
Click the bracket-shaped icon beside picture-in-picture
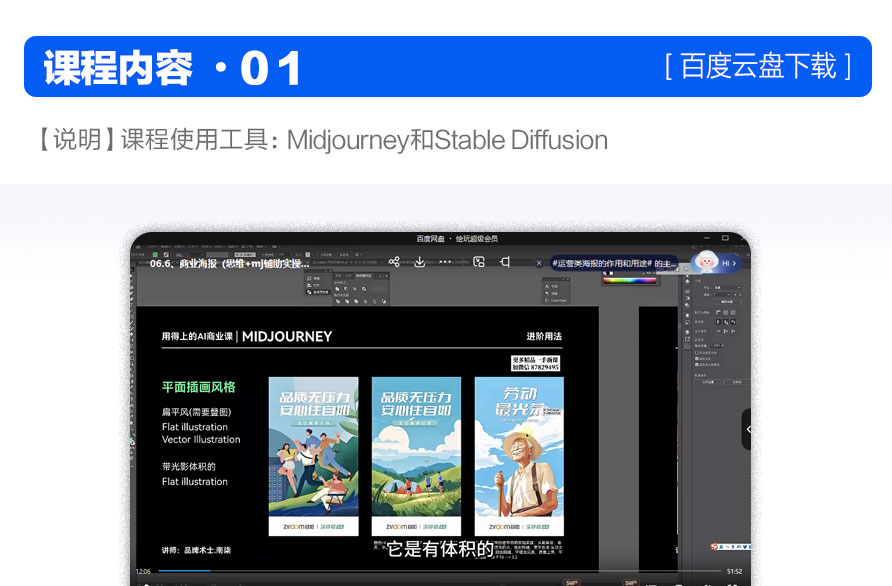point(505,262)
